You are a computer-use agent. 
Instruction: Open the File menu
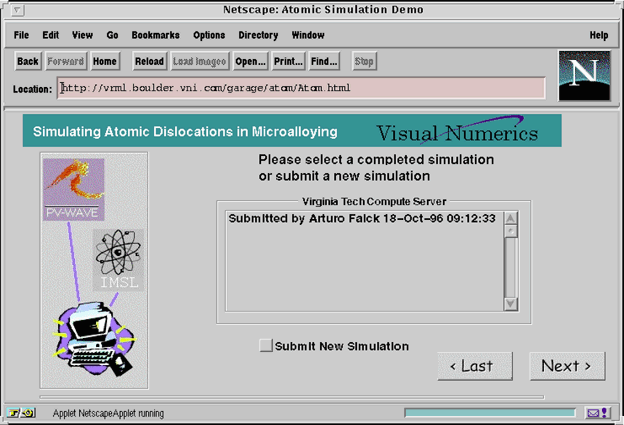pyautogui.click(x=21, y=35)
